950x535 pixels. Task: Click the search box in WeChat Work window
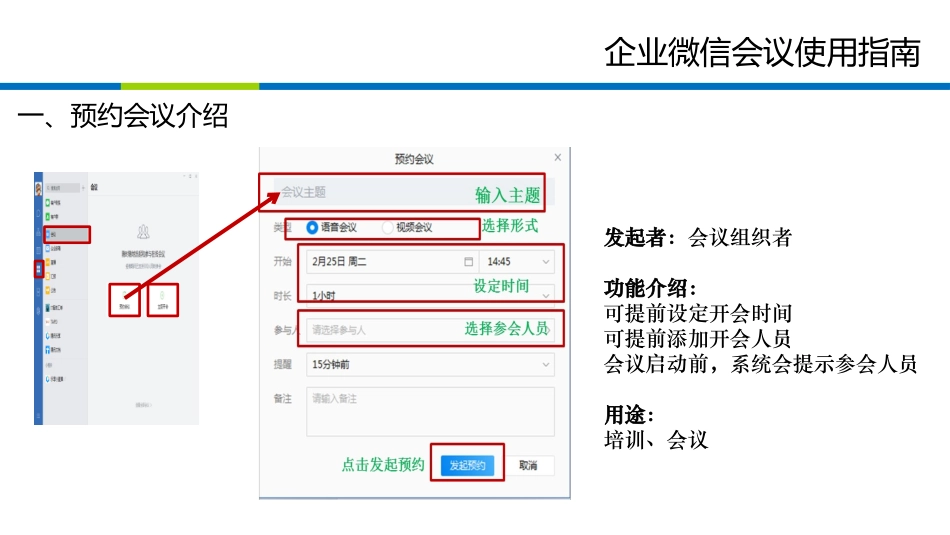62,188
